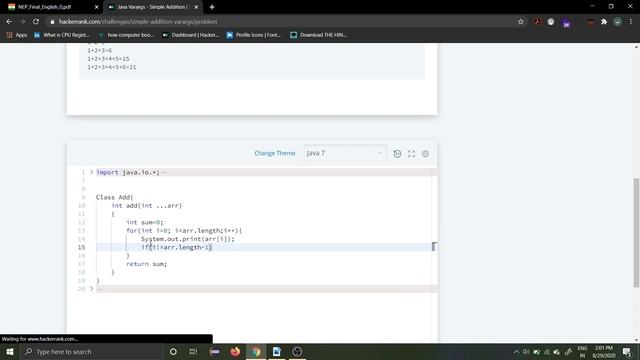The width and height of the screenshot is (640, 360).
Task: Open OBS Studio from the taskbar
Action: coord(297,351)
